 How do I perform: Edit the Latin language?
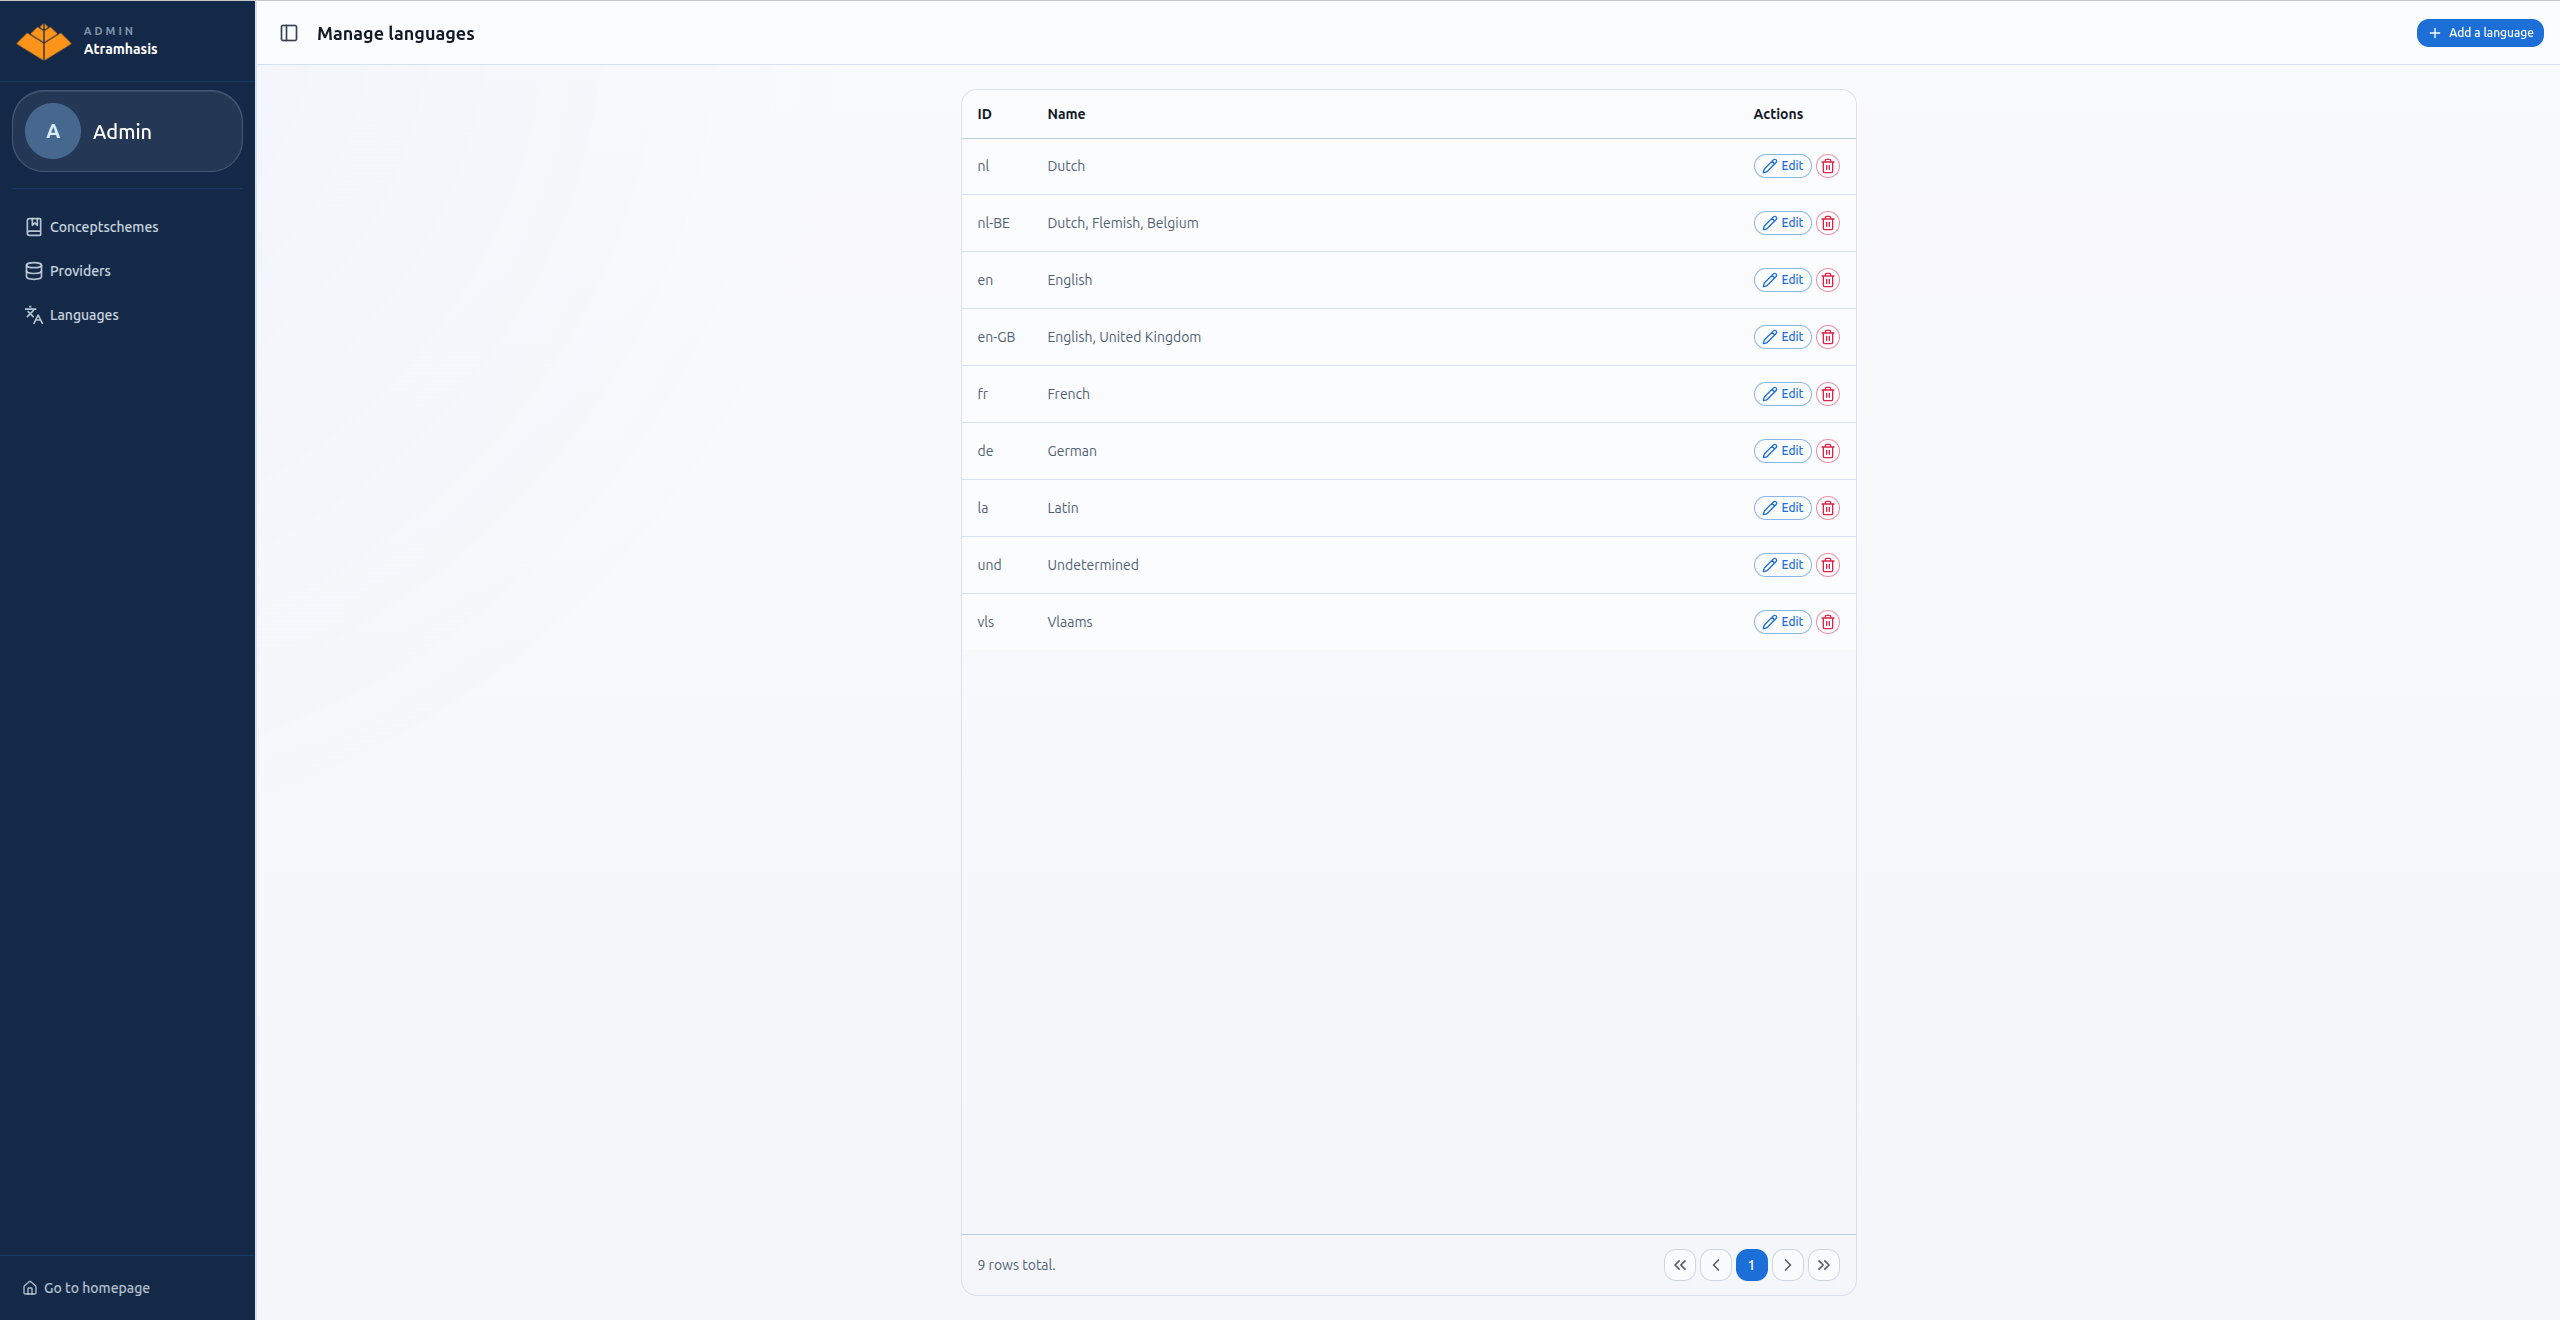[x=1782, y=508]
